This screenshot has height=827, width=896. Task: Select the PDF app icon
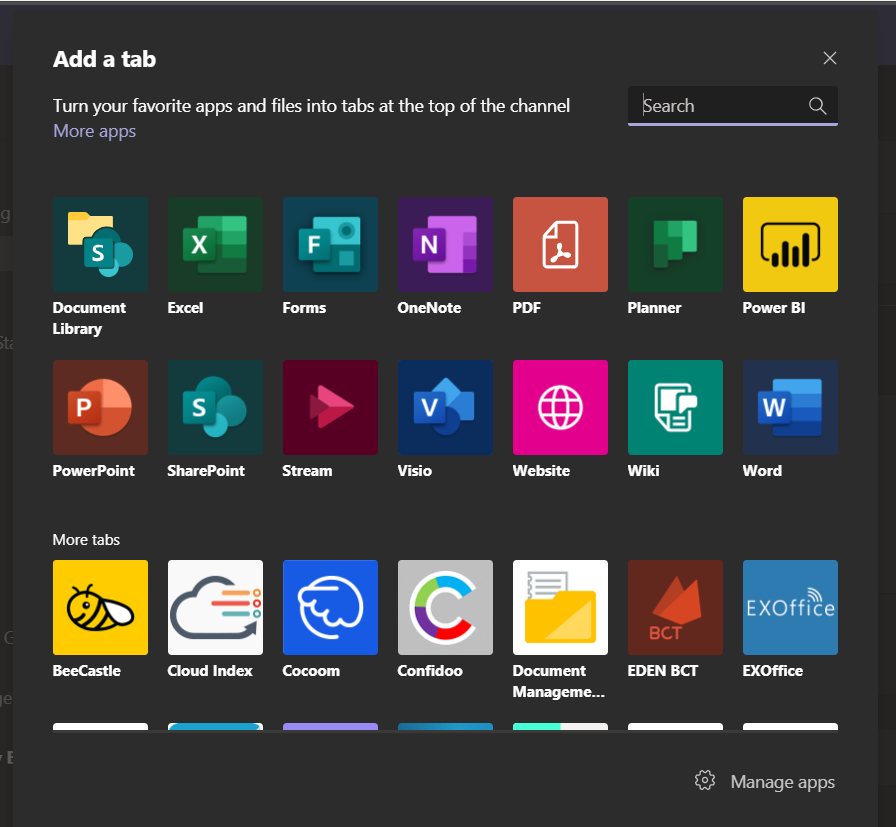coord(561,245)
